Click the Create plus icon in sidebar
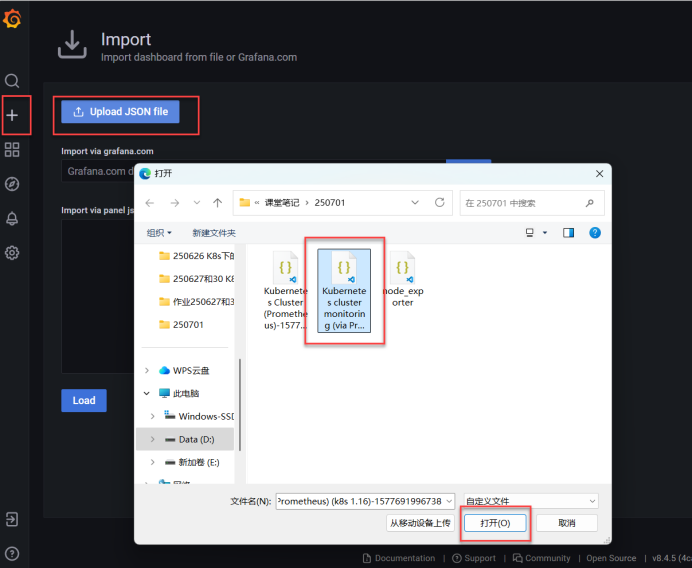Viewport: 692px width, 568px height. pyautogui.click(x=12, y=116)
